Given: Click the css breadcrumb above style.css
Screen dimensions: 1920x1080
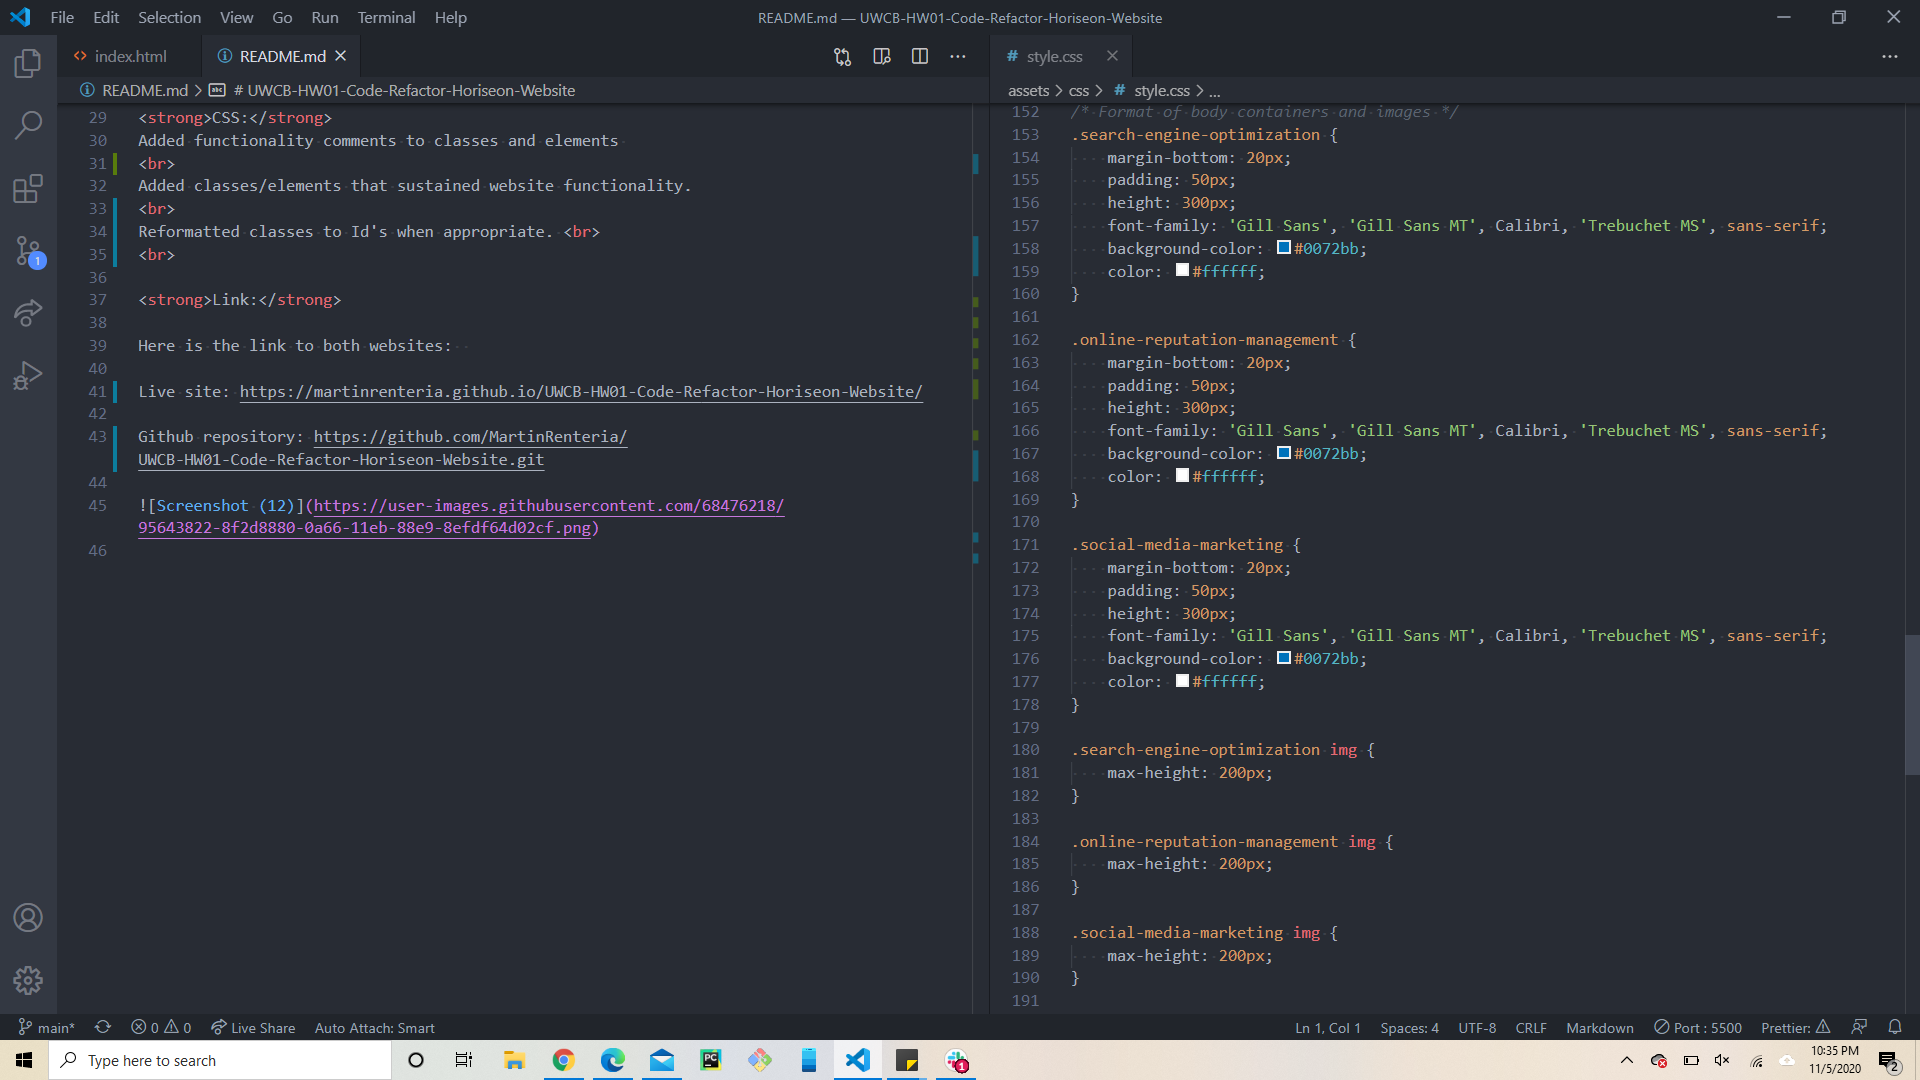Looking at the screenshot, I should pos(1079,90).
